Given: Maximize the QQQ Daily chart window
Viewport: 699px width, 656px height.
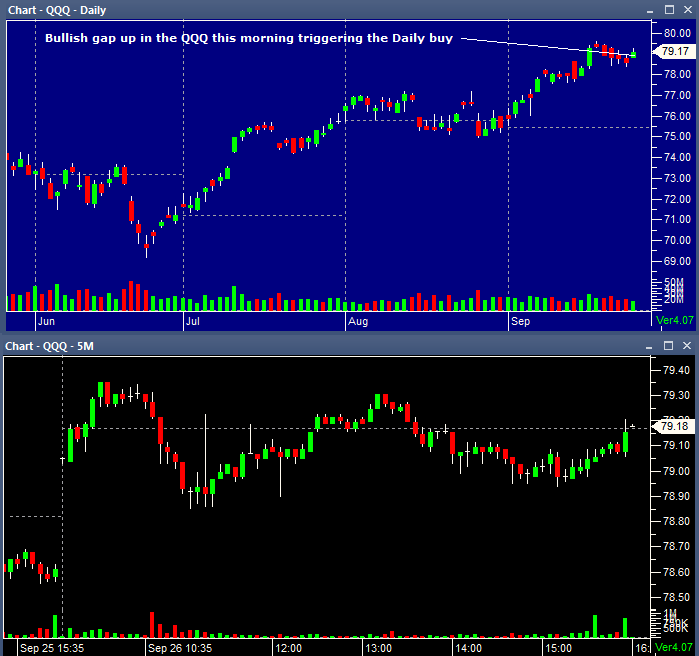Looking at the screenshot, I should coord(669,10).
